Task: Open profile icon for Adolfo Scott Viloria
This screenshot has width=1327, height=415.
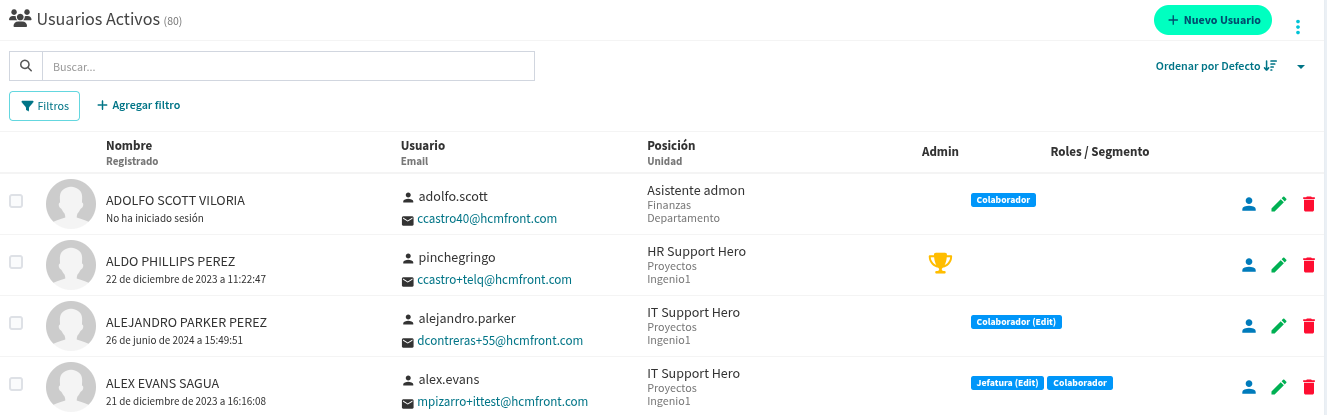Action: (x=1248, y=204)
